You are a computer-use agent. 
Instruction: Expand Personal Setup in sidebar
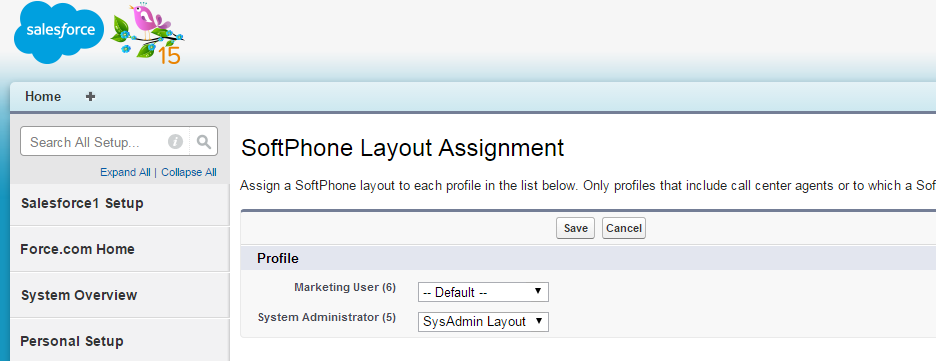pyautogui.click(x=119, y=341)
